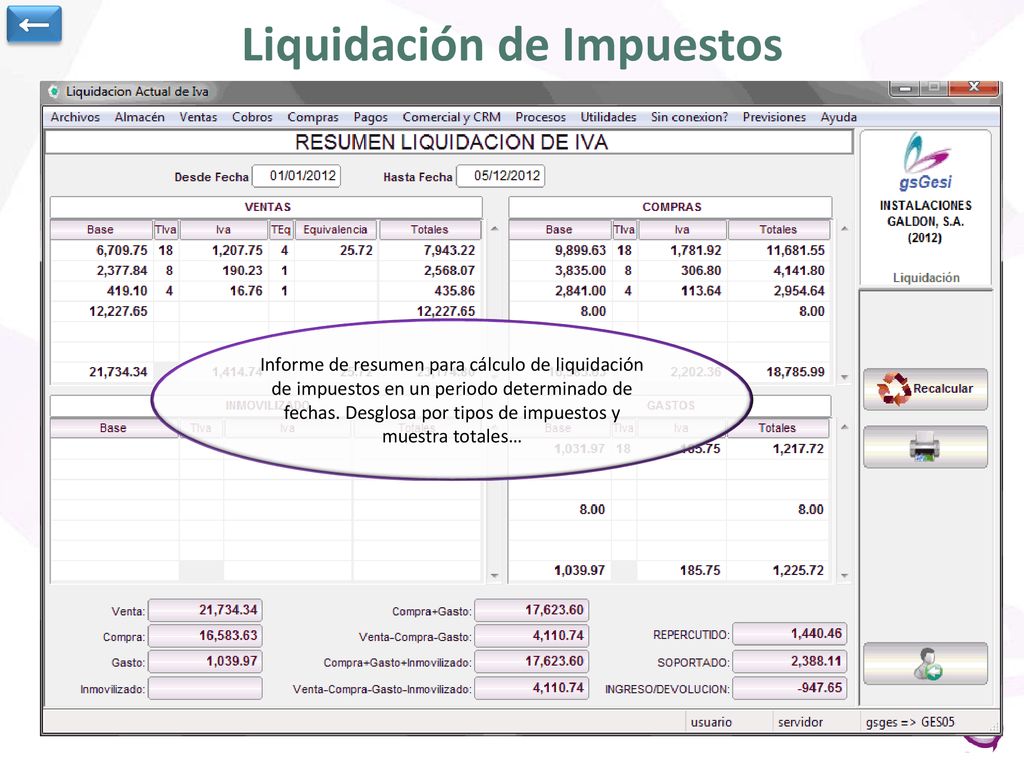Click the Compra+Gasto field
This screenshot has width=1024, height=768.
(532, 610)
